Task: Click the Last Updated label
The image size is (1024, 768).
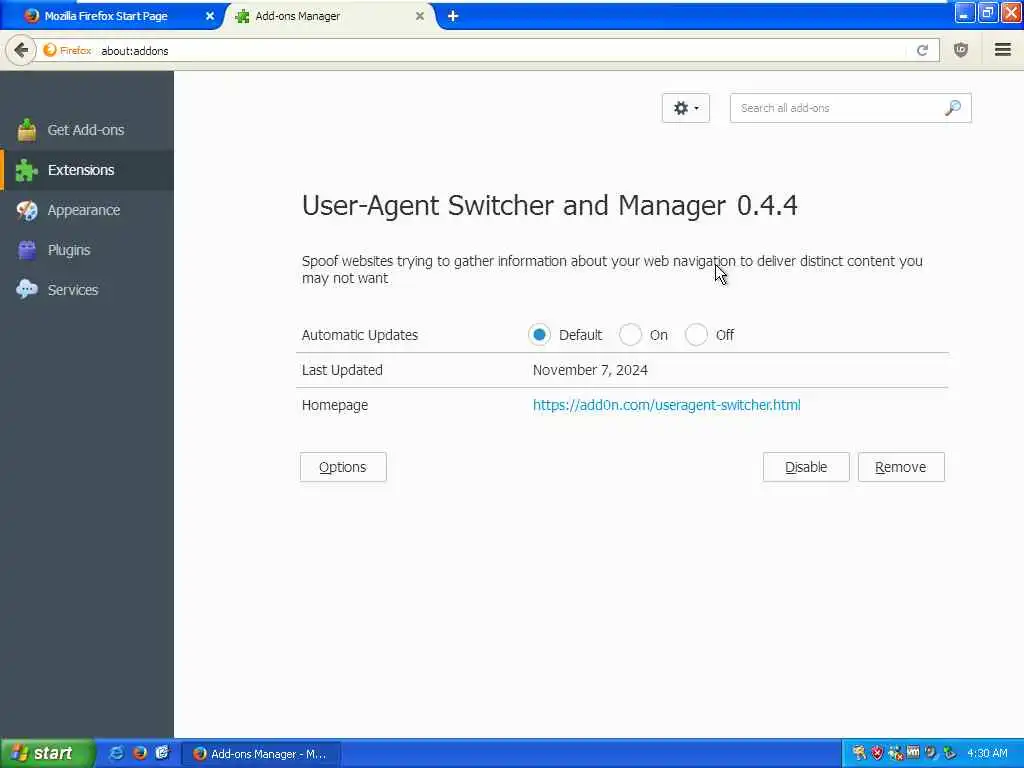Action: pyautogui.click(x=342, y=370)
